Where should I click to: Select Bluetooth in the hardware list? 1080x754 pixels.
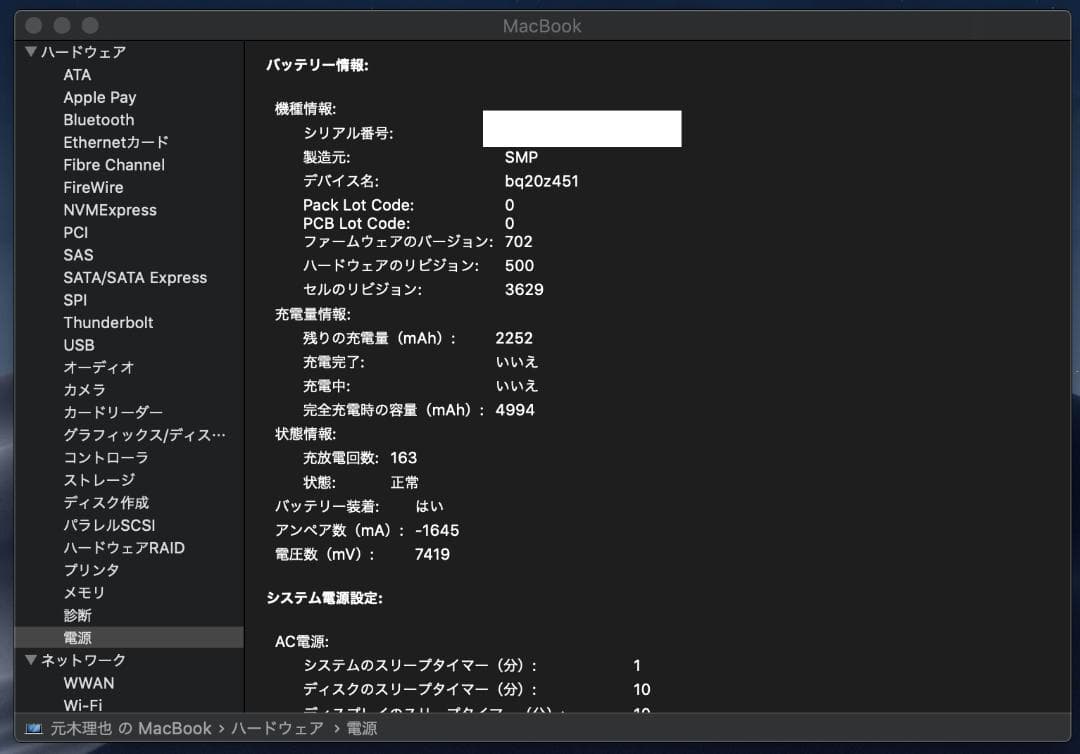tap(98, 119)
